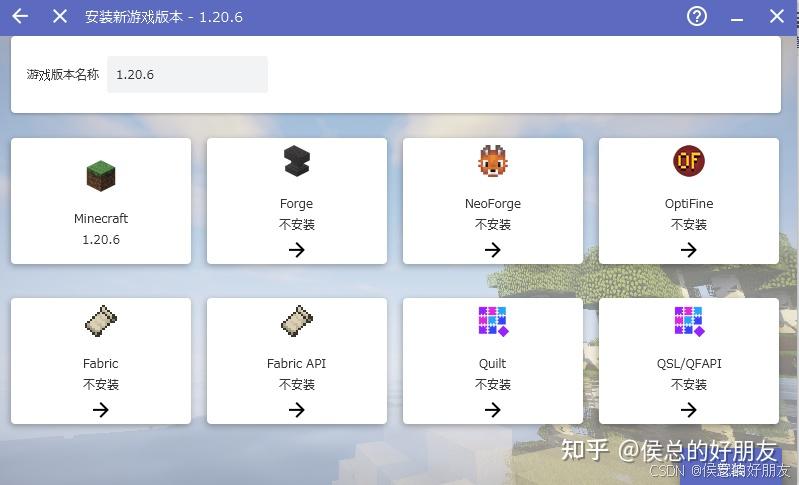This screenshot has height=485, width=799.
Task: Select the Forge label text
Action: (x=296, y=204)
